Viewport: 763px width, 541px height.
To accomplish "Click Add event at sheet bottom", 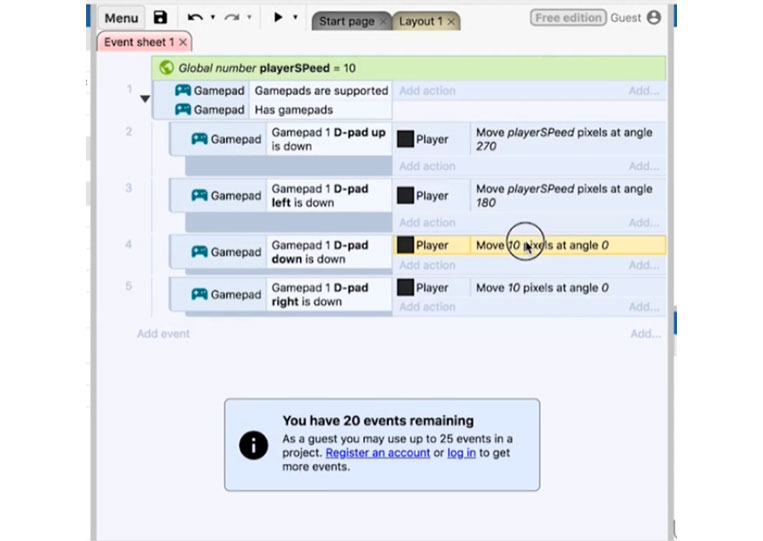I will point(163,334).
